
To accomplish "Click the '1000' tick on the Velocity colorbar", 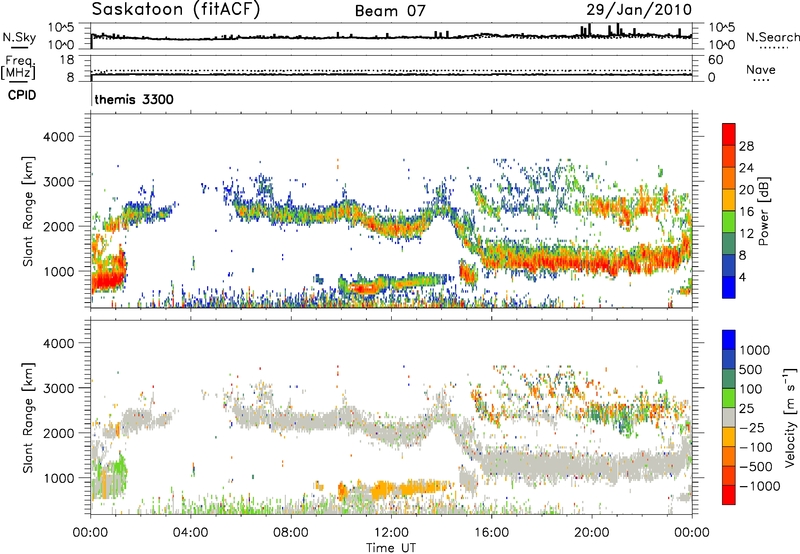I will 754,350.
